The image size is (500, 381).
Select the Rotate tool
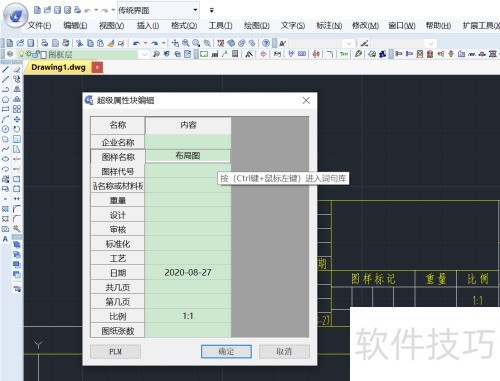click(17, 129)
